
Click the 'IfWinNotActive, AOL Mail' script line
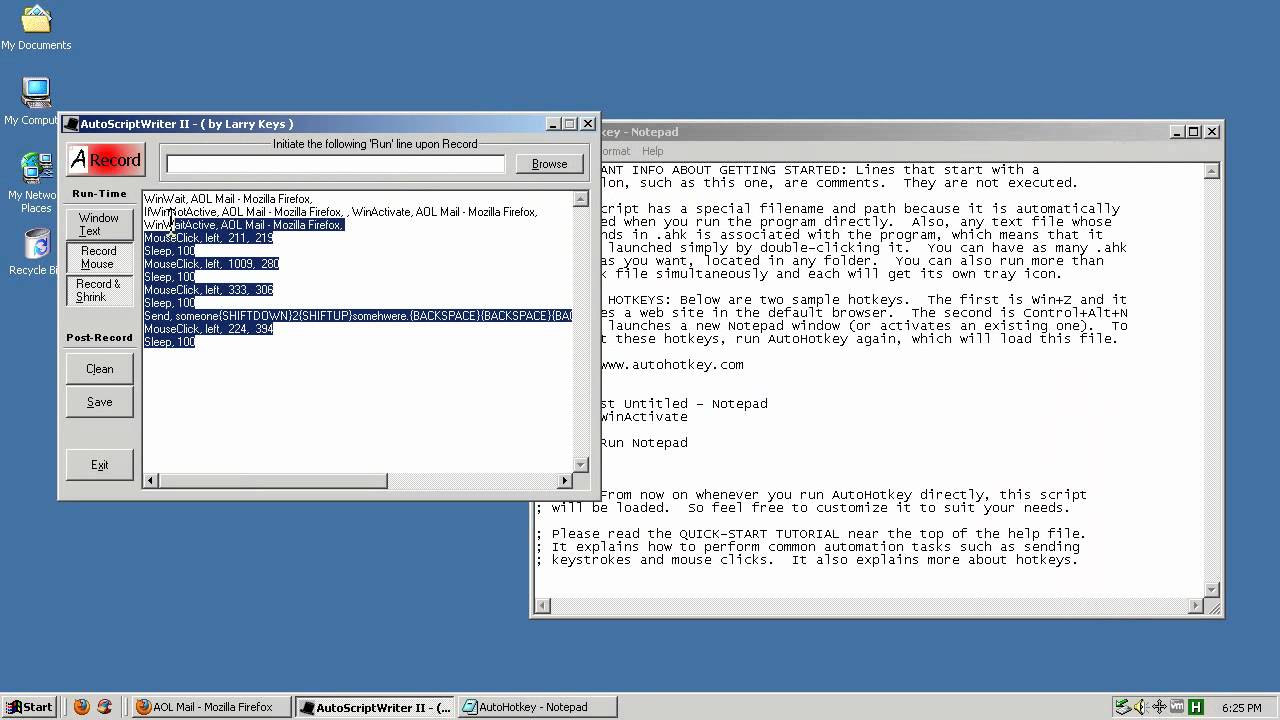pos(340,212)
